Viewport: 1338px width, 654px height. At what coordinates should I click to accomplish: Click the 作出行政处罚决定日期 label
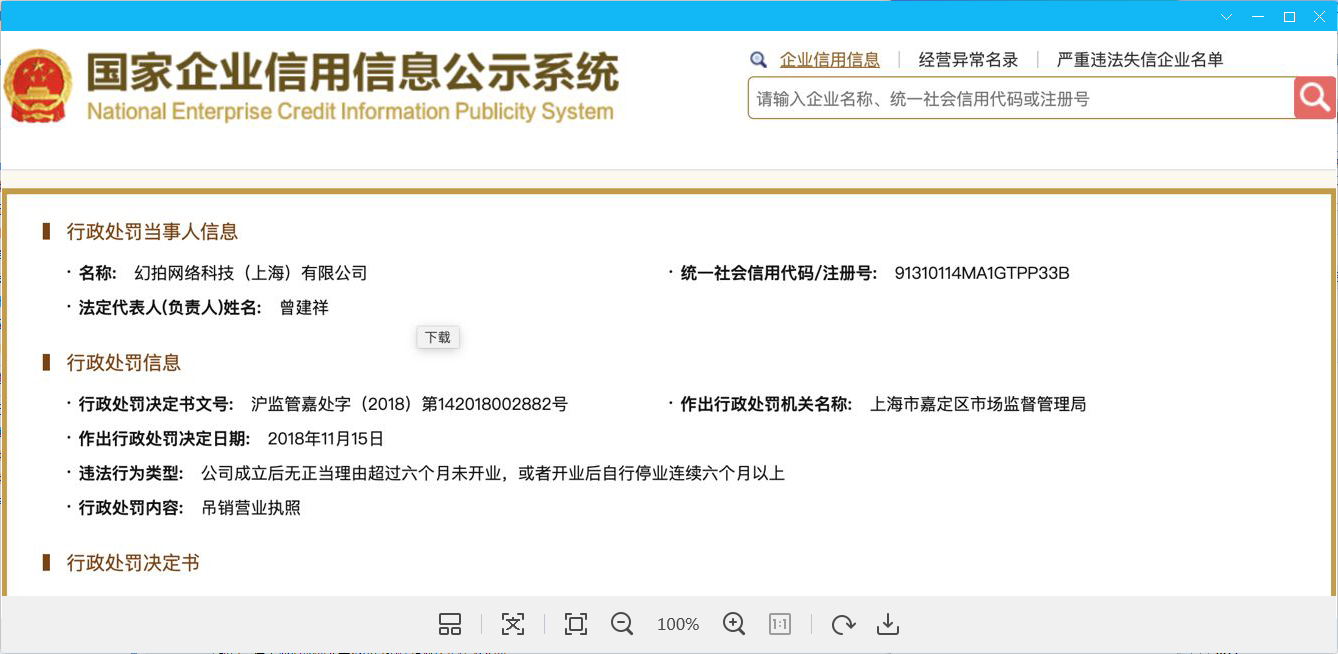165,439
